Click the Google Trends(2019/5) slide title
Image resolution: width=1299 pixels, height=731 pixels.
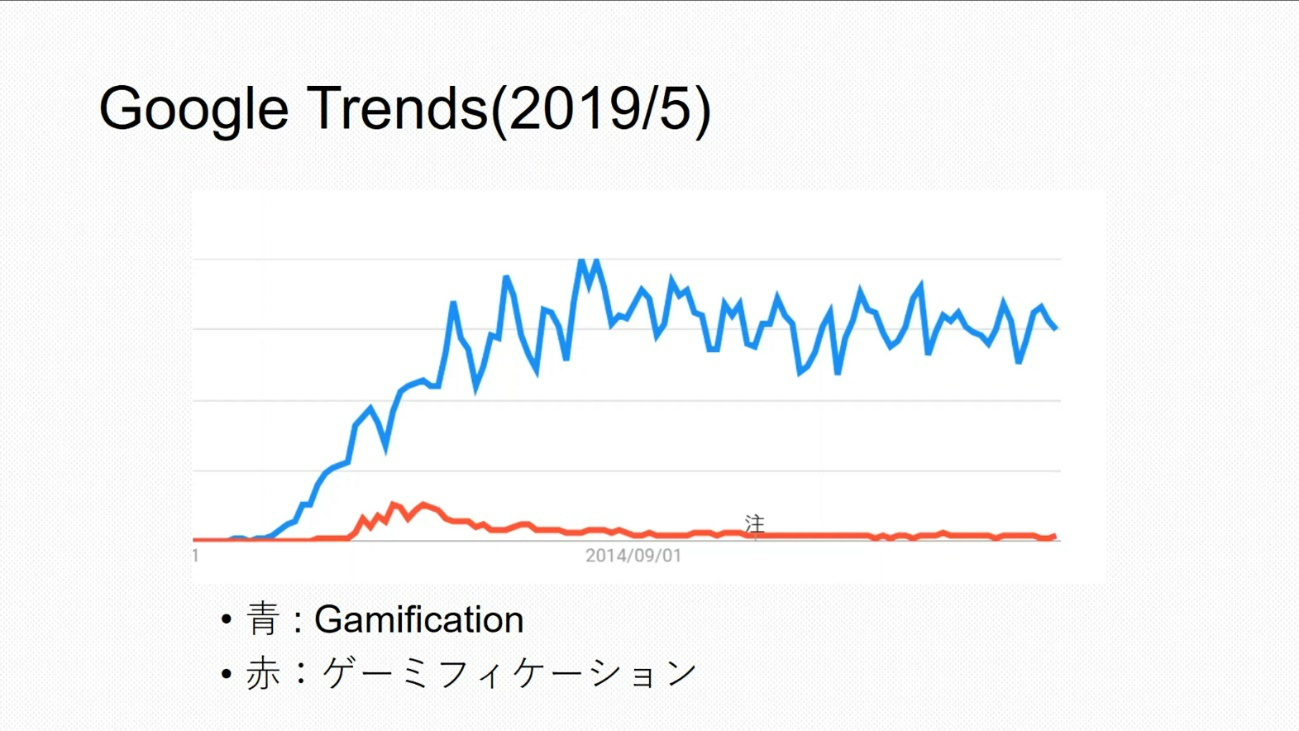pos(405,108)
